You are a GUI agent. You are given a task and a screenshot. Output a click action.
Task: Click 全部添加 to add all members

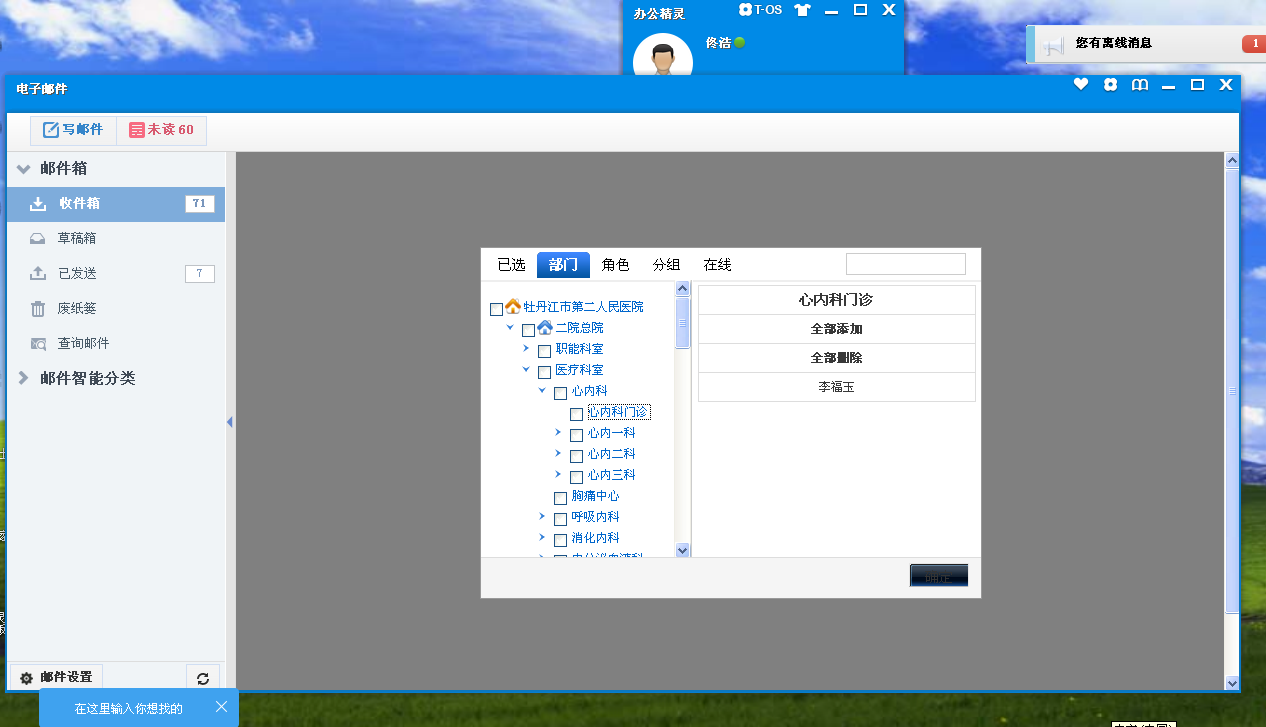click(836, 329)
